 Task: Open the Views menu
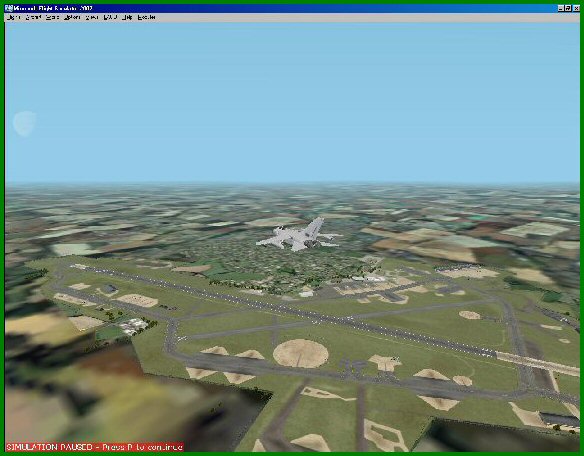pyautogui.click(x=92, y=17)
